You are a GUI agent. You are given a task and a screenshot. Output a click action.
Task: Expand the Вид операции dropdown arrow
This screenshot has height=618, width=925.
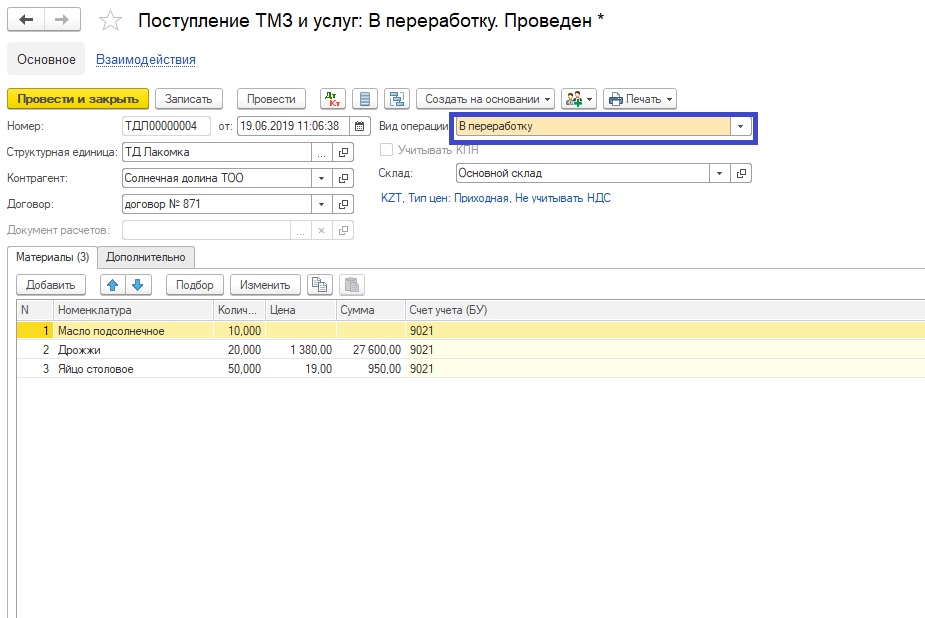740,126
